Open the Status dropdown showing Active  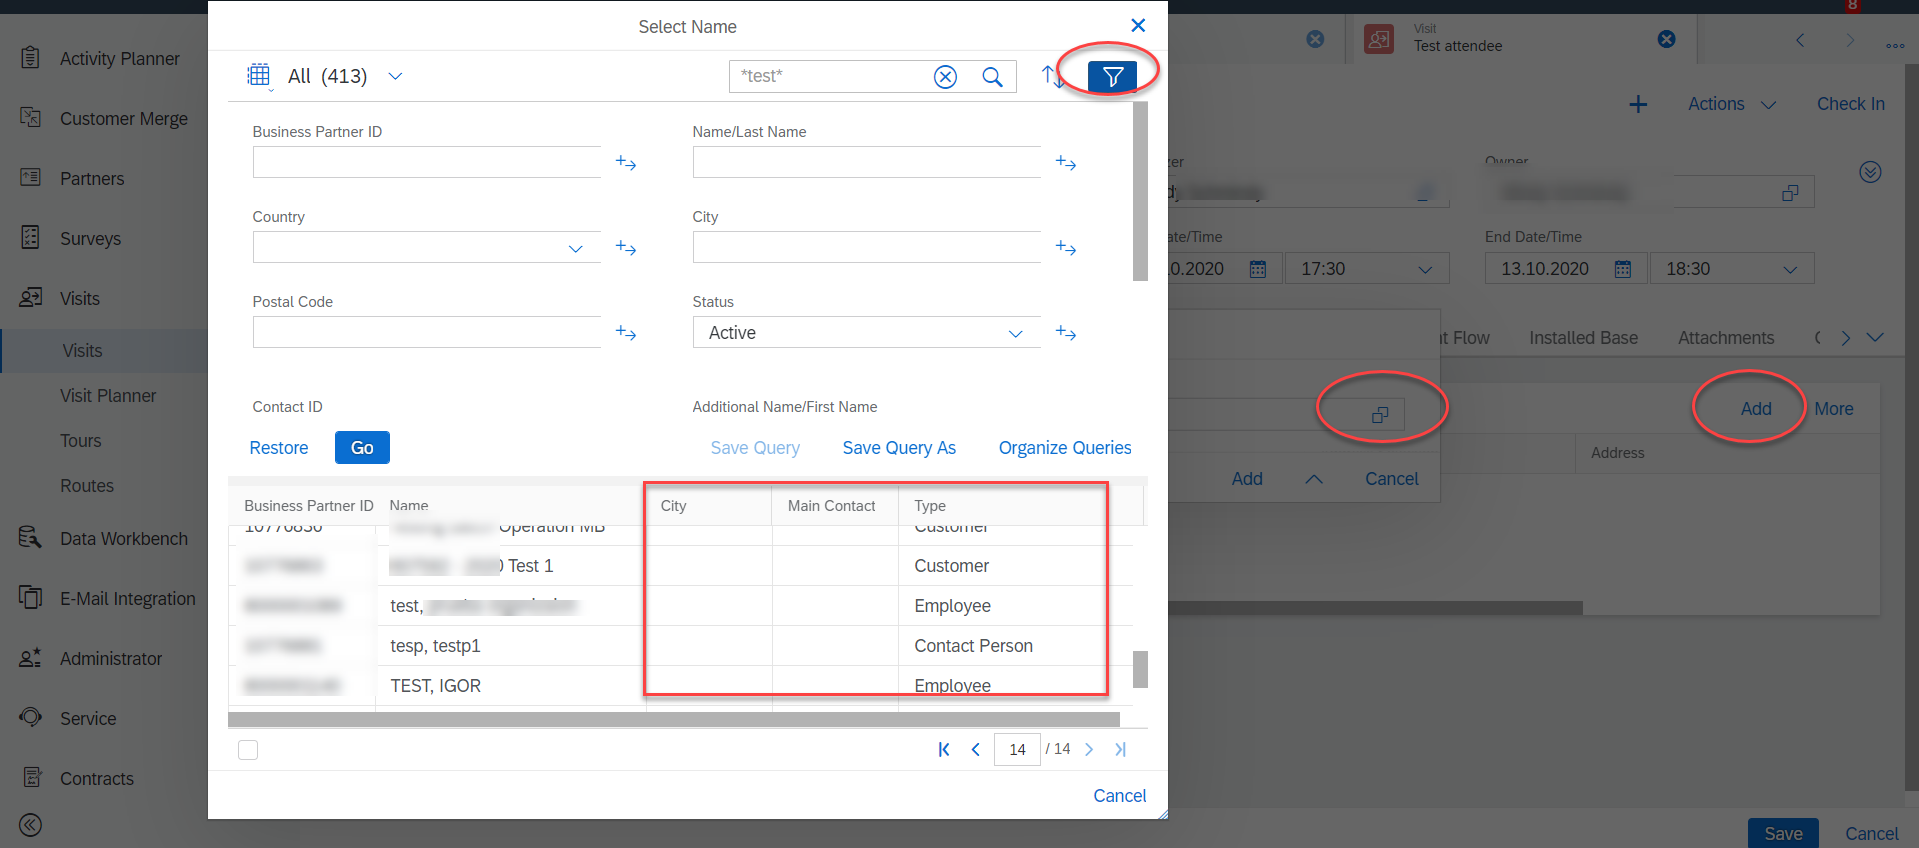coord(1016,333)
